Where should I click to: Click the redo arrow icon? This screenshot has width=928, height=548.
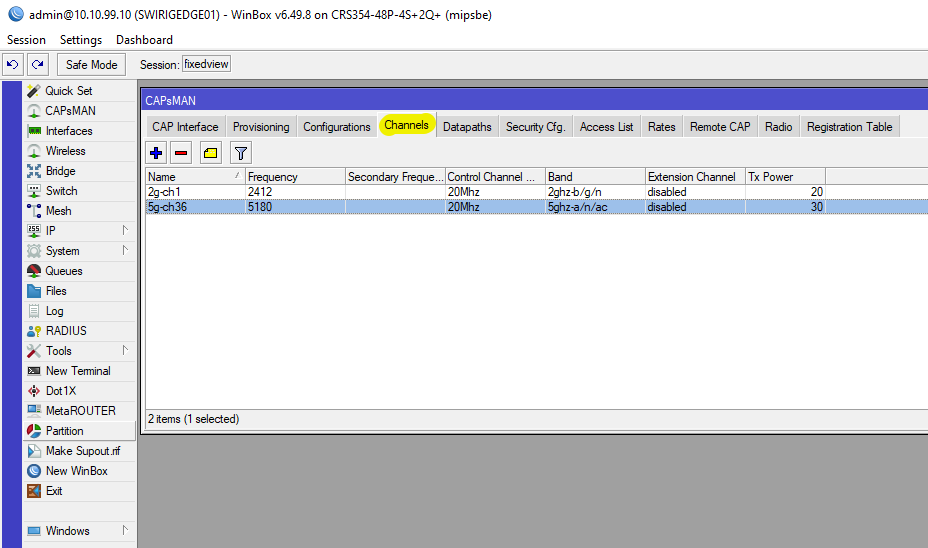37,65
